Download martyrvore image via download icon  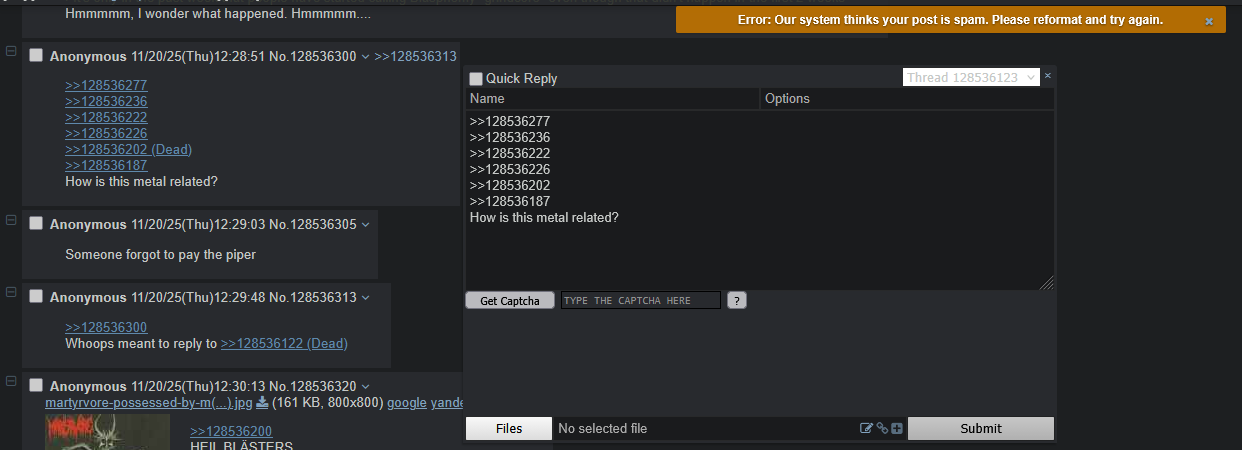click(262, 402)
